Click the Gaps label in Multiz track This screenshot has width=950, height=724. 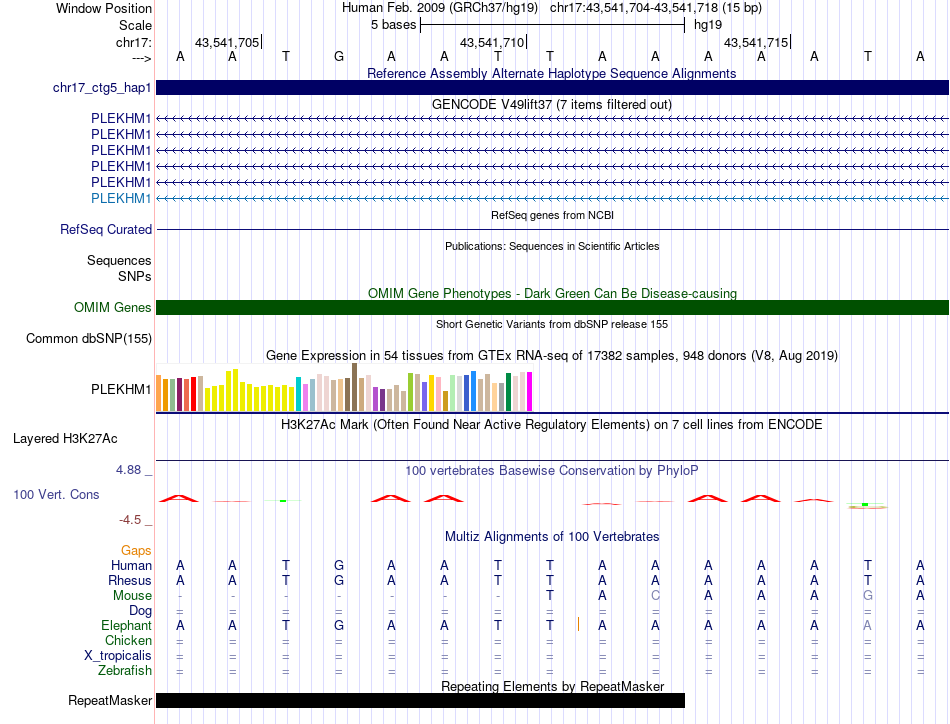(136, 550)
